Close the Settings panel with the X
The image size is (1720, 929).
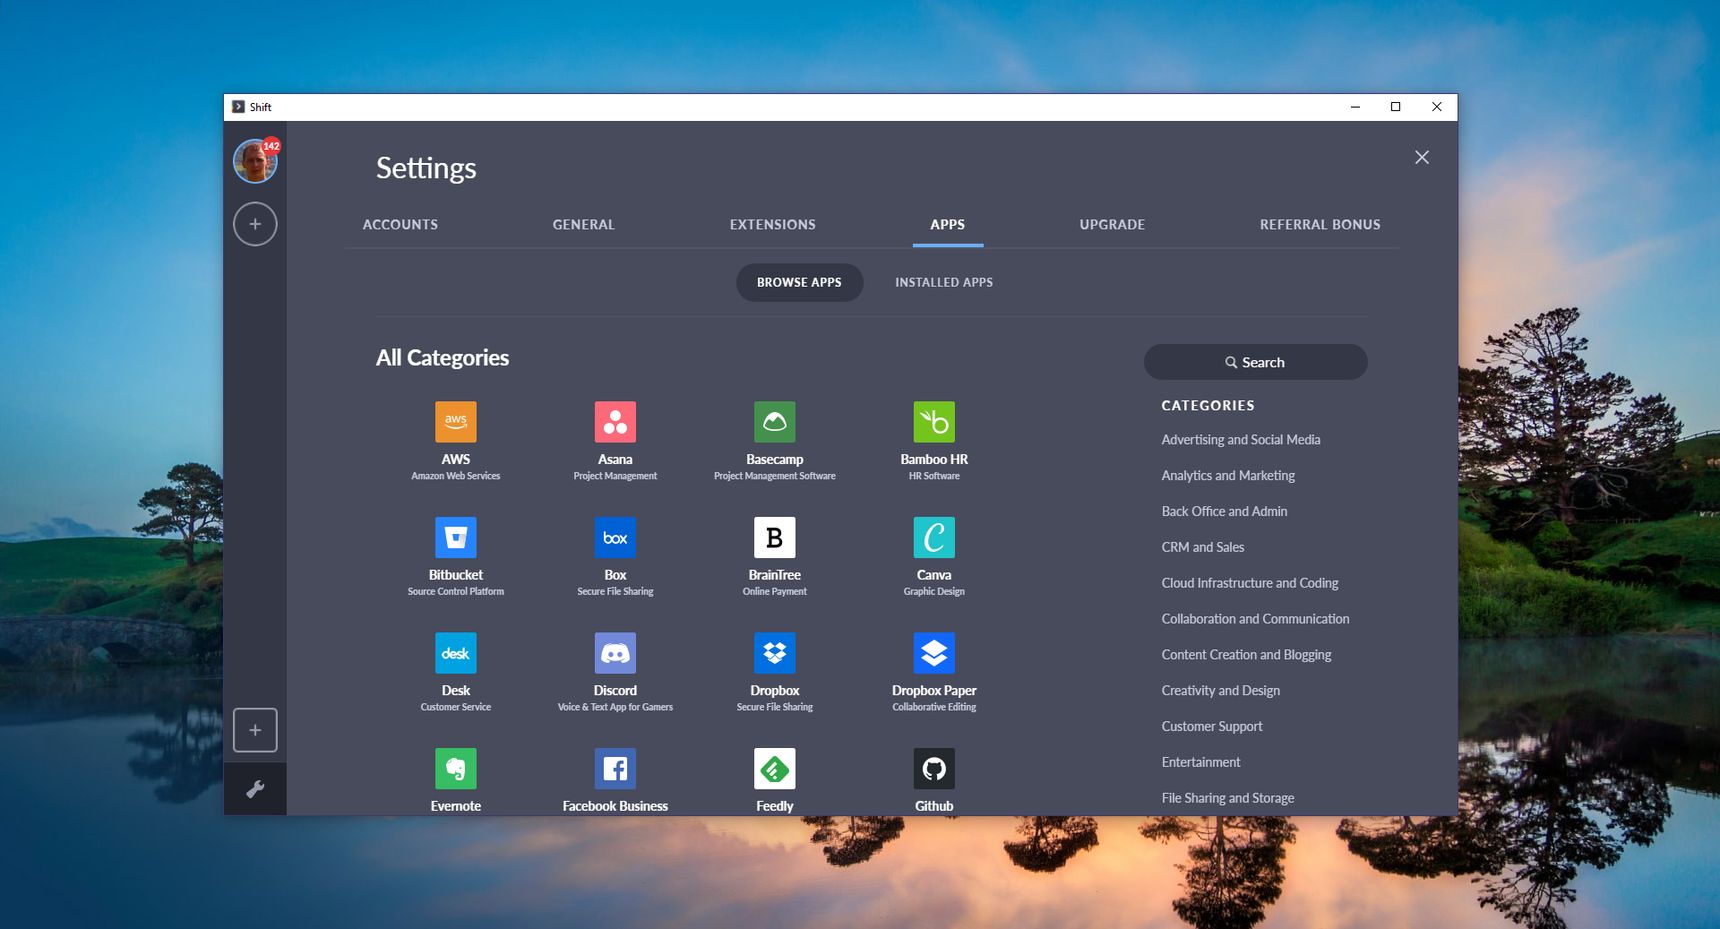1422,157
